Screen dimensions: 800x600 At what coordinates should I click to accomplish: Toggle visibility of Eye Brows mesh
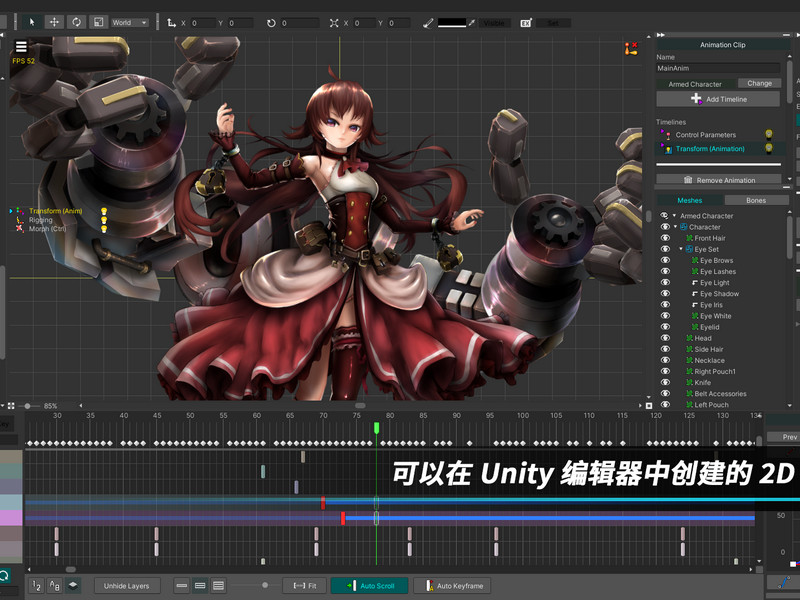point(665,260)
